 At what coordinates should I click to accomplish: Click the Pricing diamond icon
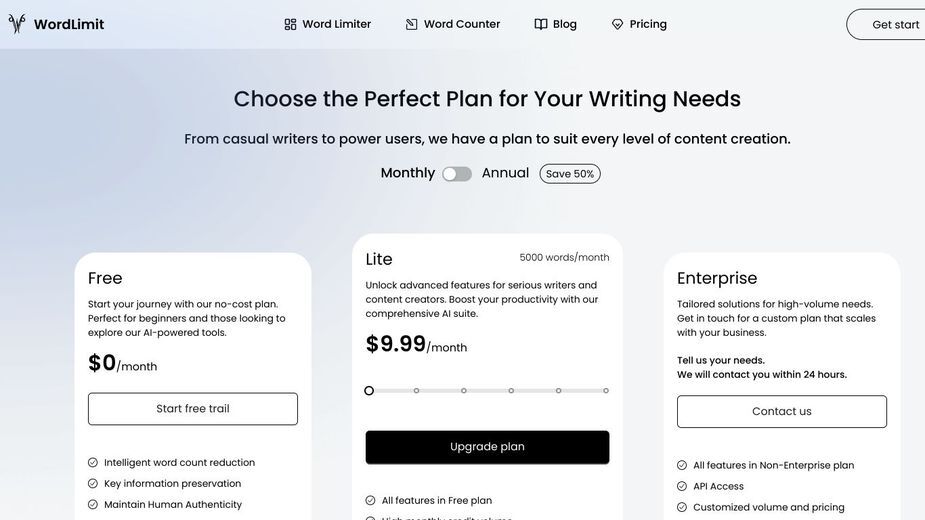point(617,24)
